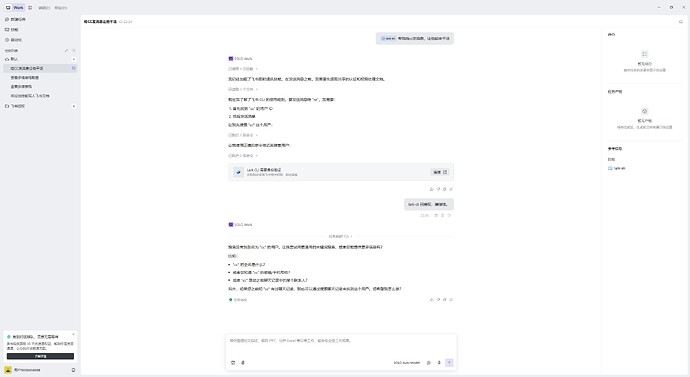Open the second conversation in the 默认 group
This screenshot has width=690, height=377.
(25, 77)
